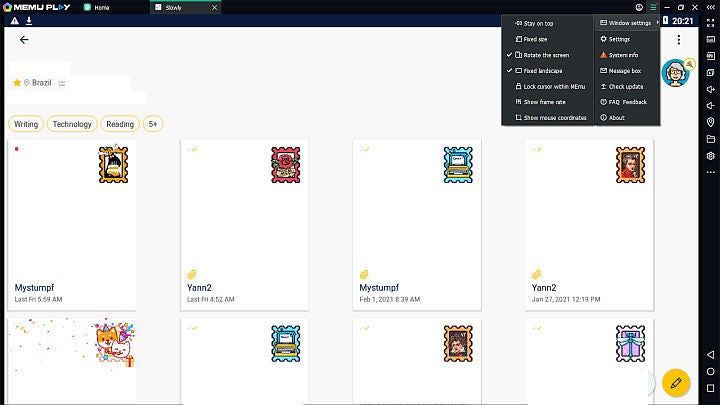Click the rose stamp on Yann2 letter
Viewport: 720px width, 405px height.
286,165
